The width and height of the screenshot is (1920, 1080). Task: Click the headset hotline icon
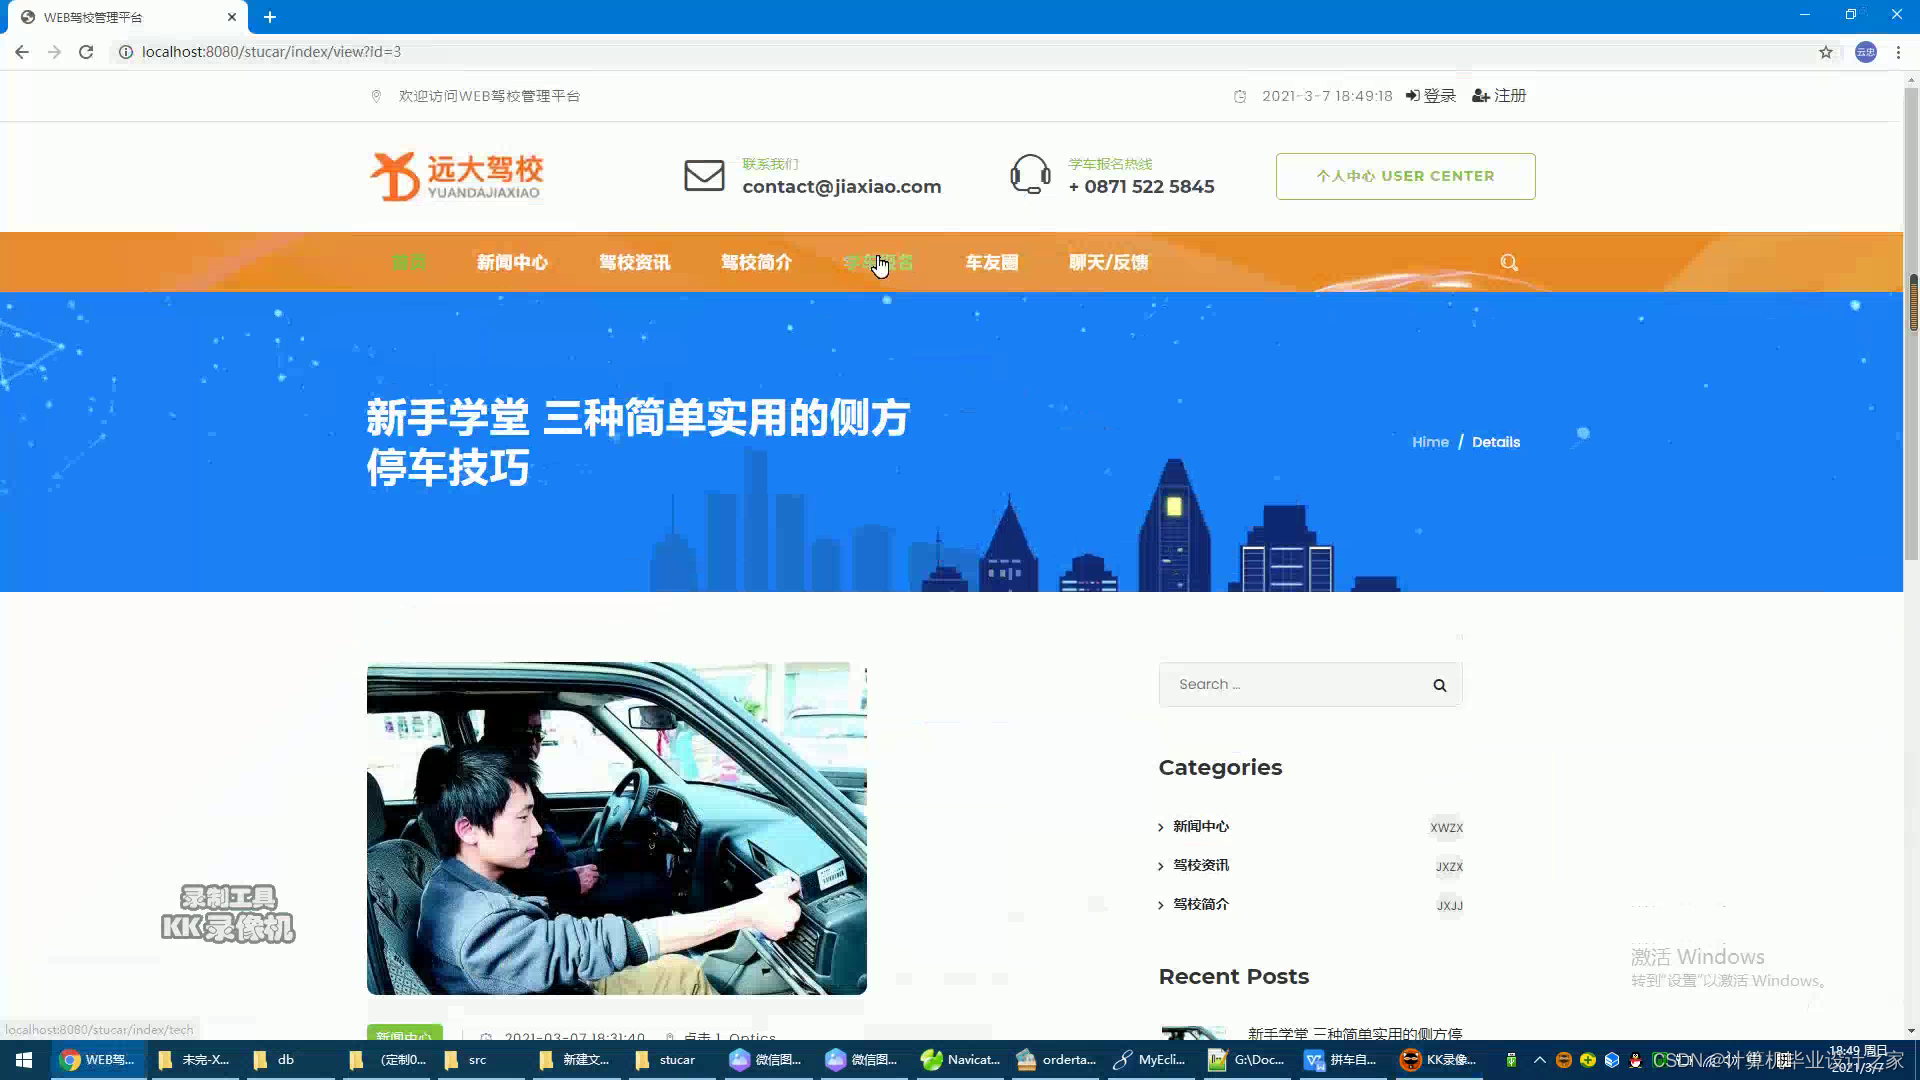pyautogui.click(x=1030, y=175)
